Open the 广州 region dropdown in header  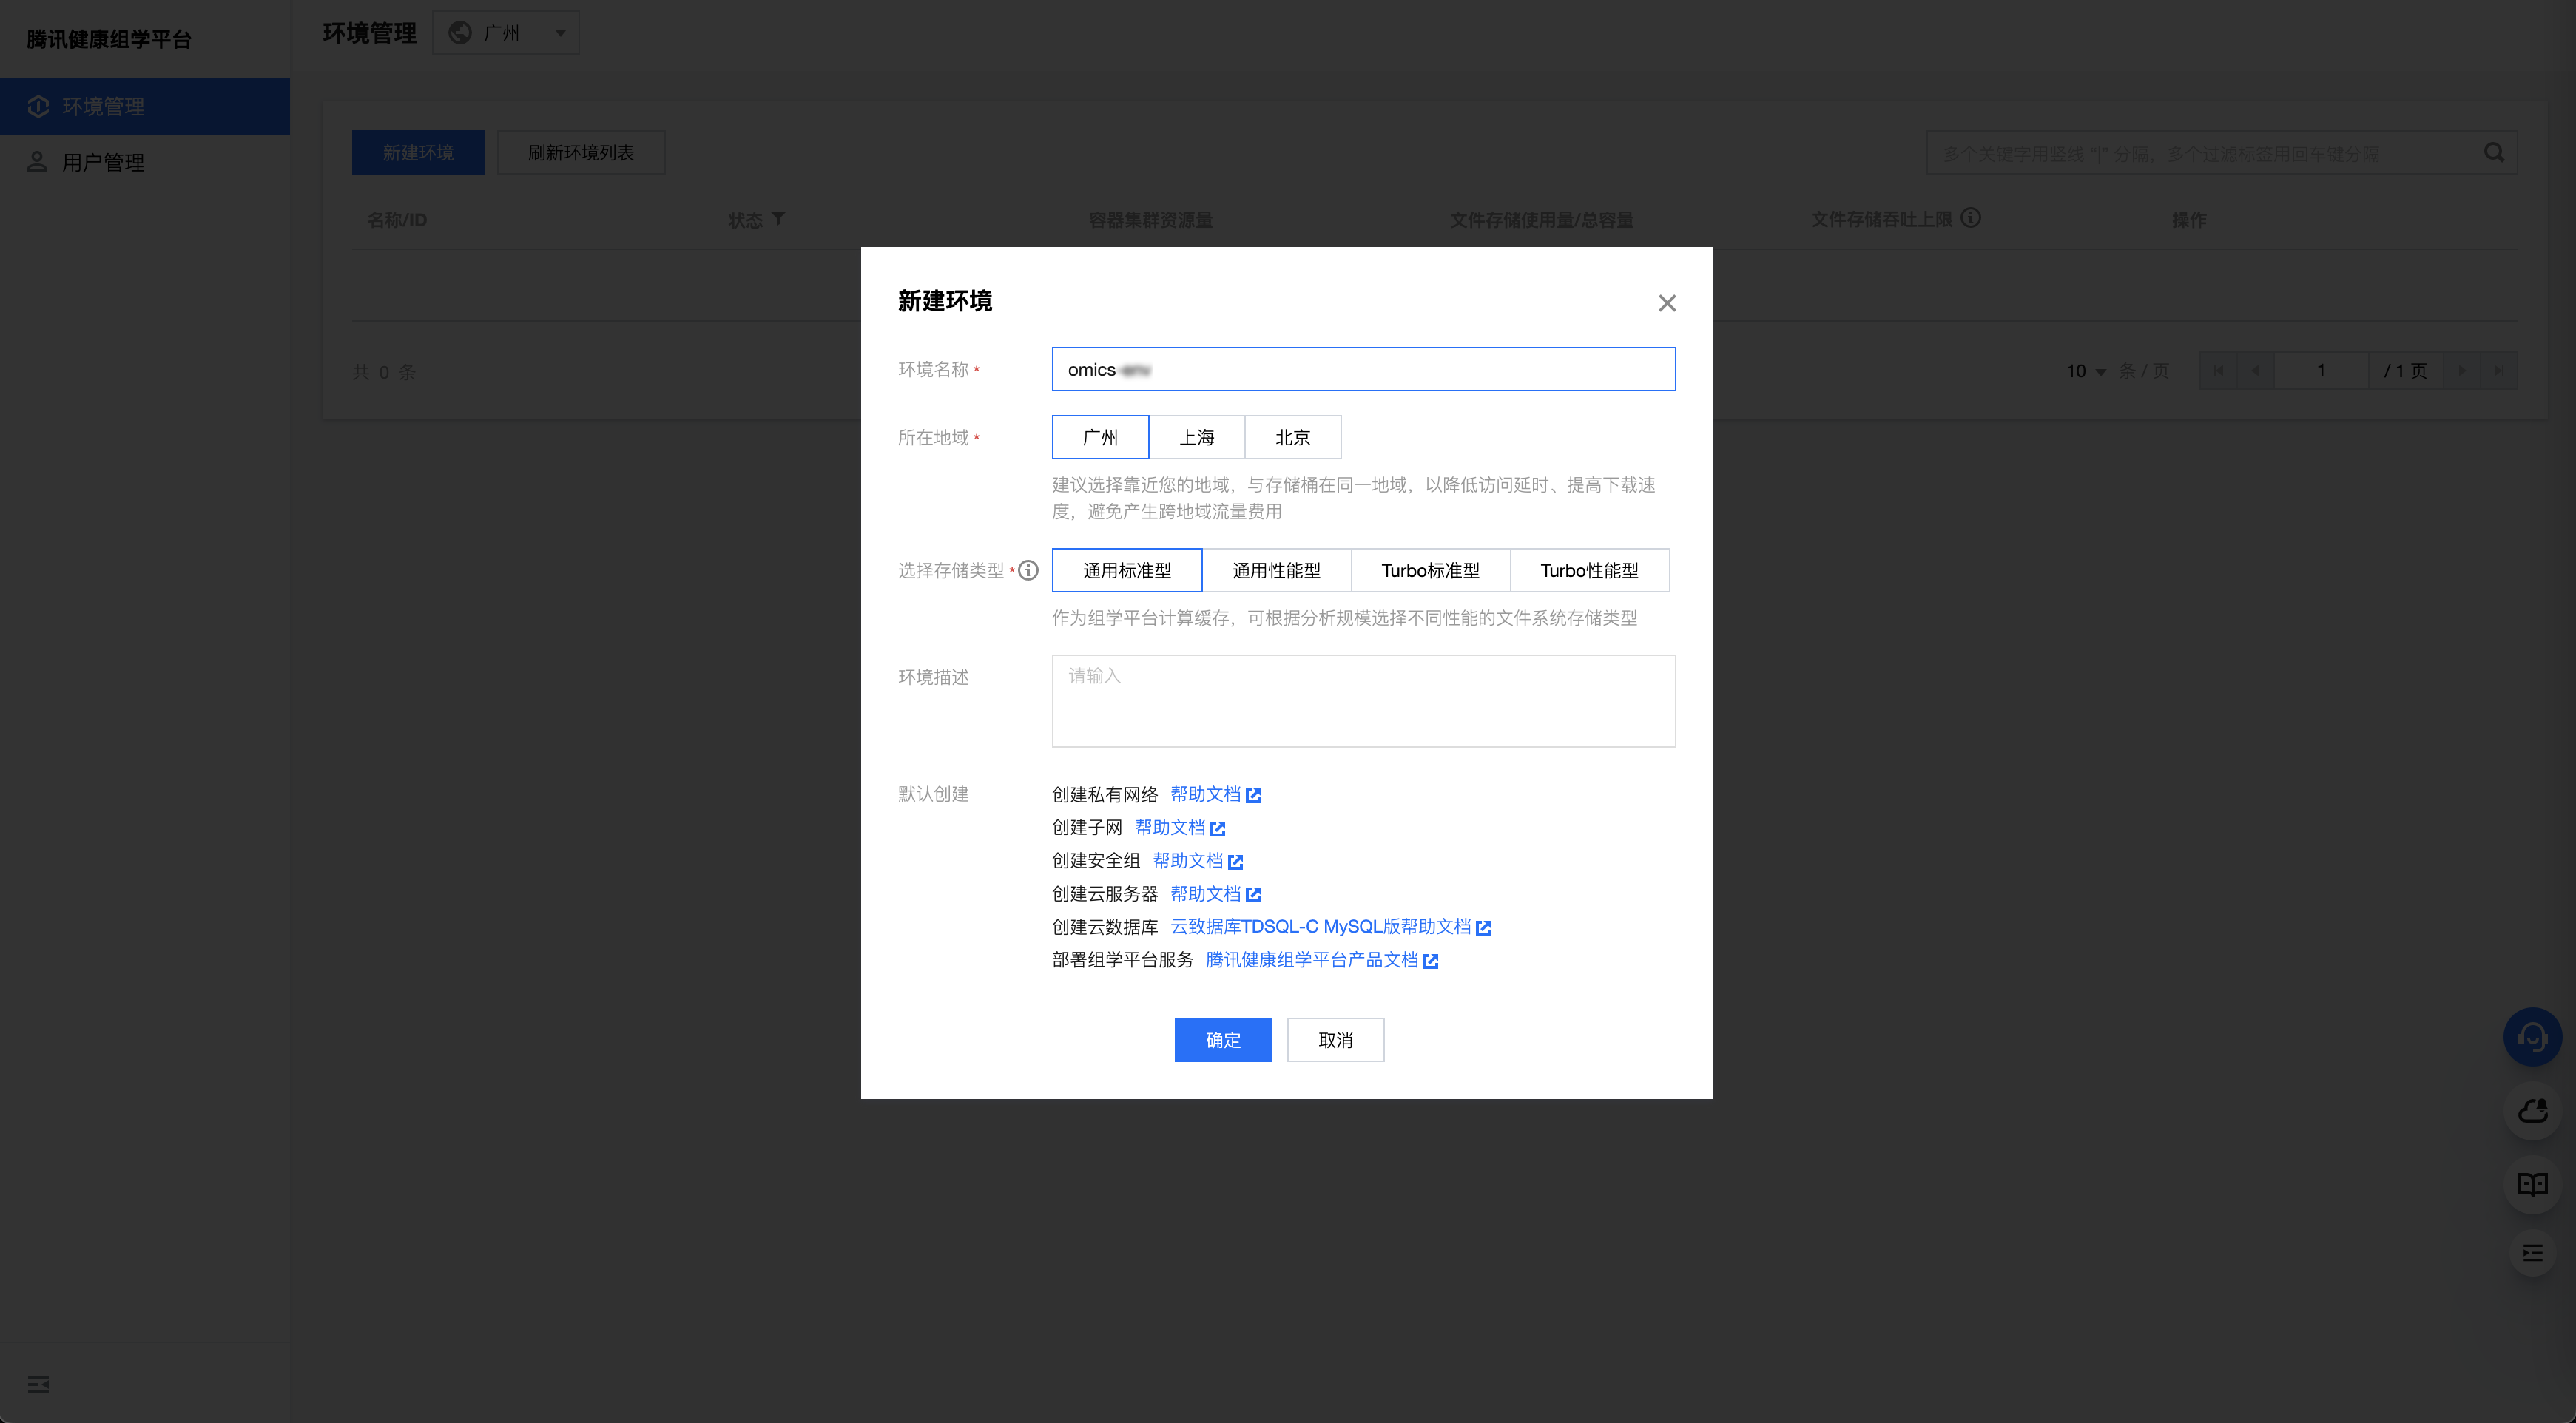tap(506, 33)
